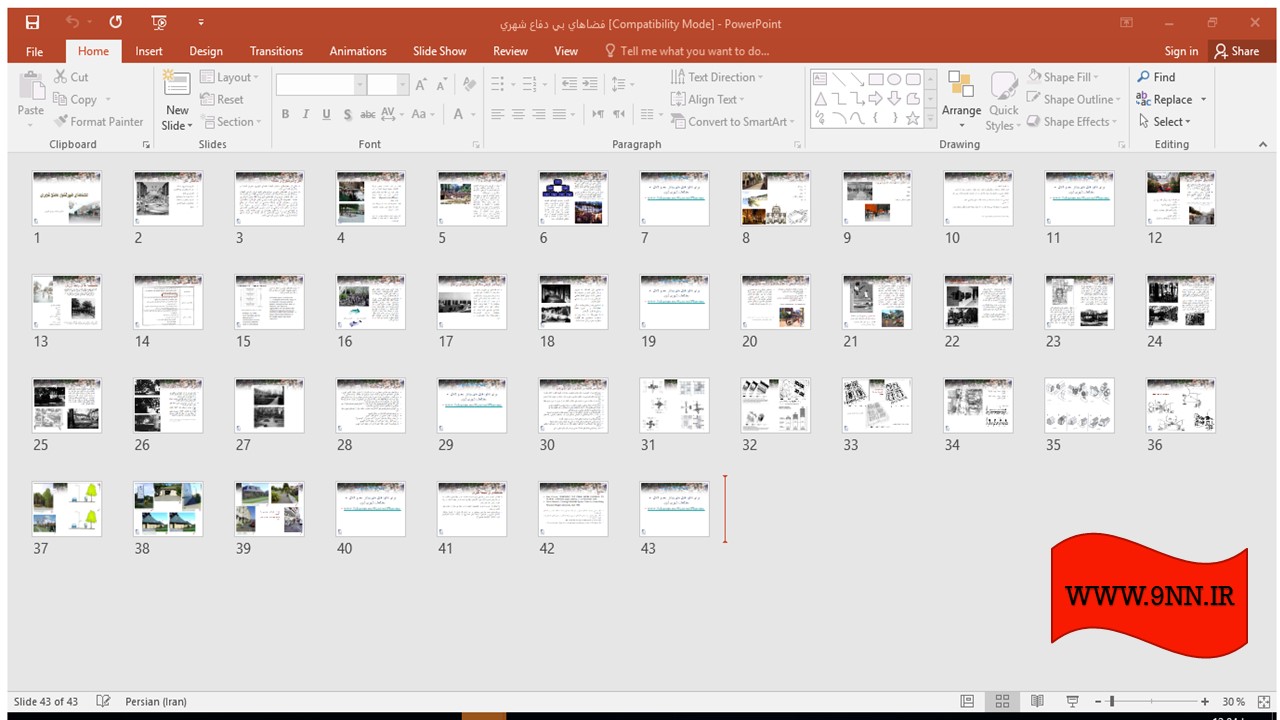Viewport: 1280px width, 720px height.
Task: Select slide 32 thumbnail
Action: click(775, 405)
